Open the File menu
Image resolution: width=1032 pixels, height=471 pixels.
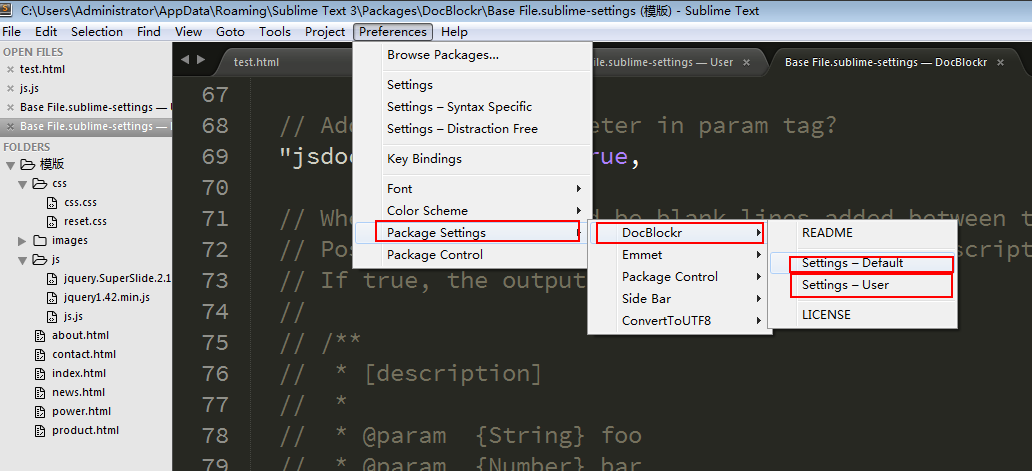point(12,32)
